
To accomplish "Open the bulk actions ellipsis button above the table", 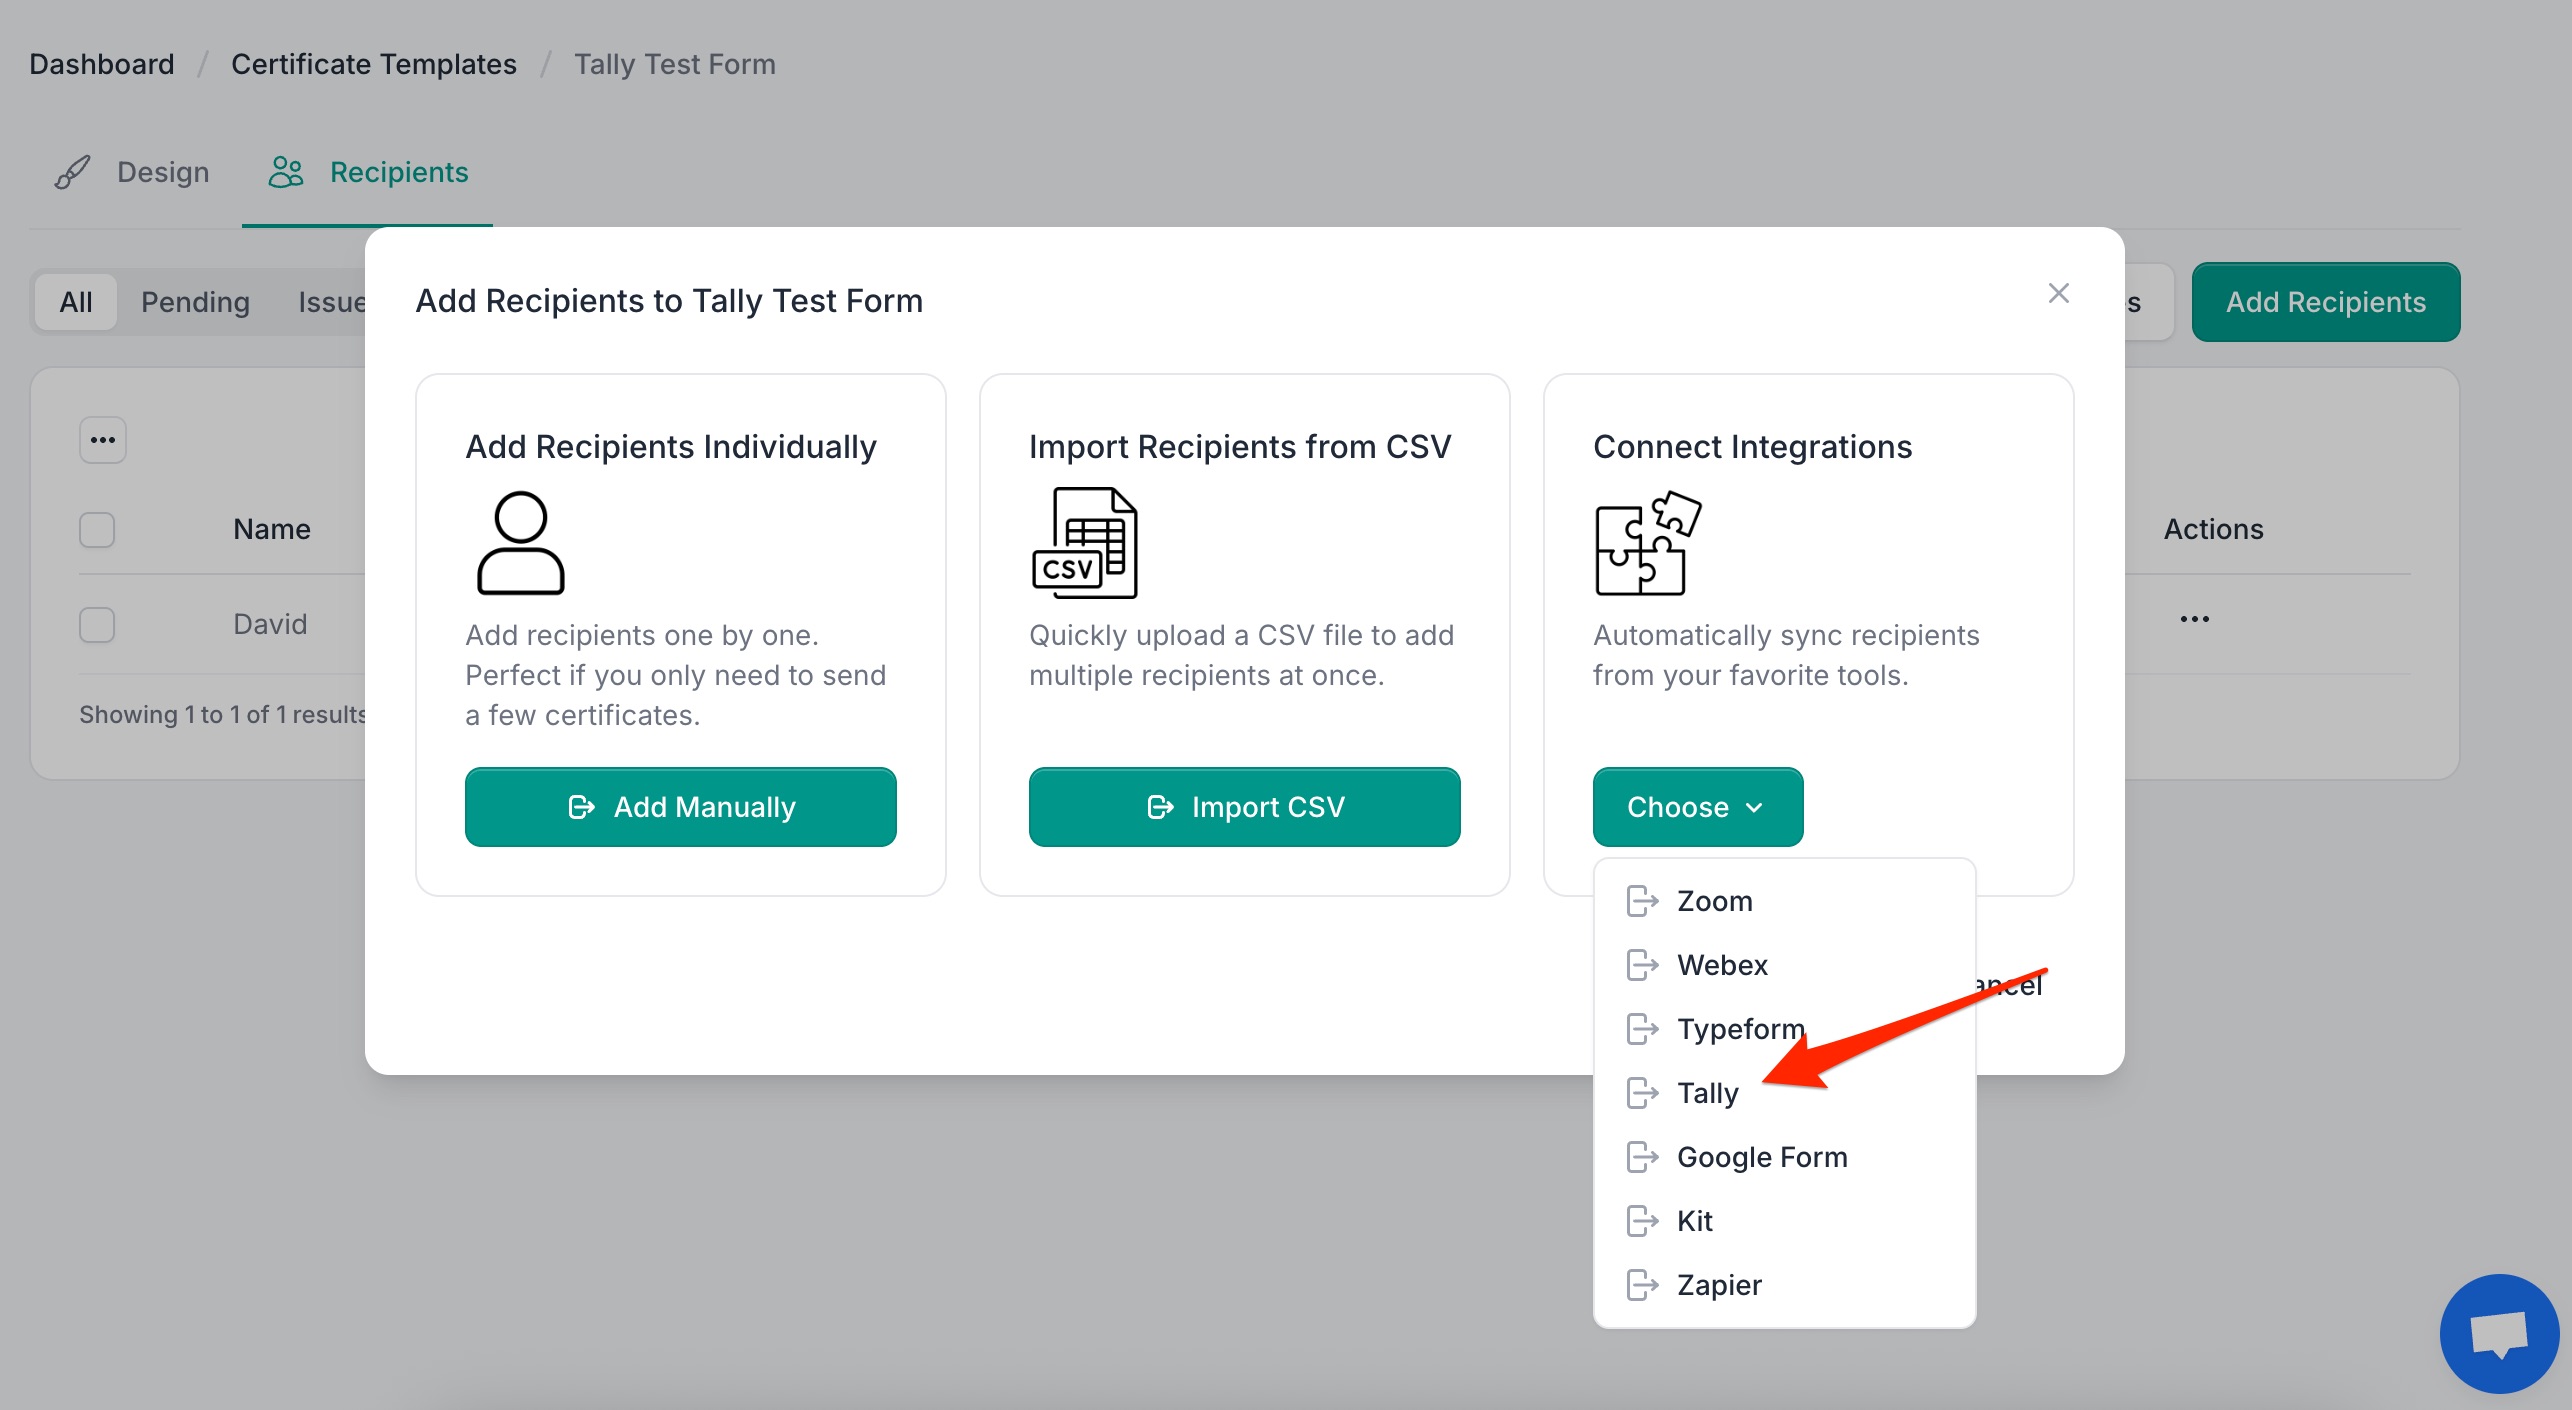I will click(103, 440).
